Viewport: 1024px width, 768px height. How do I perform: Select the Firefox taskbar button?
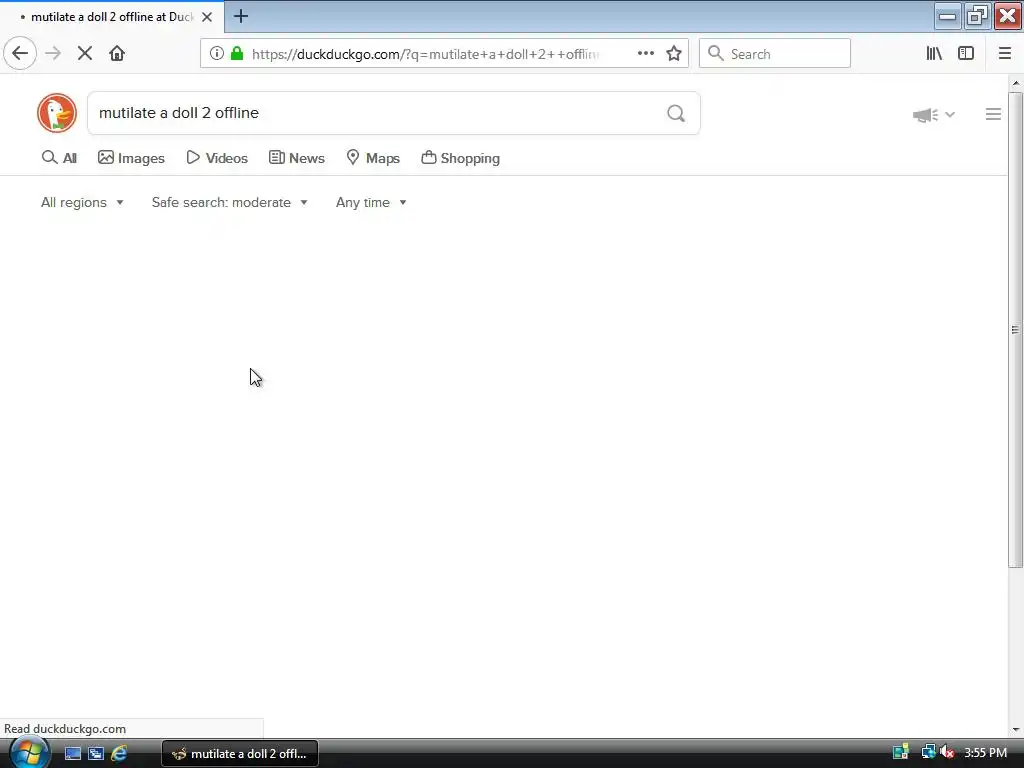click(x=240, y=754)
